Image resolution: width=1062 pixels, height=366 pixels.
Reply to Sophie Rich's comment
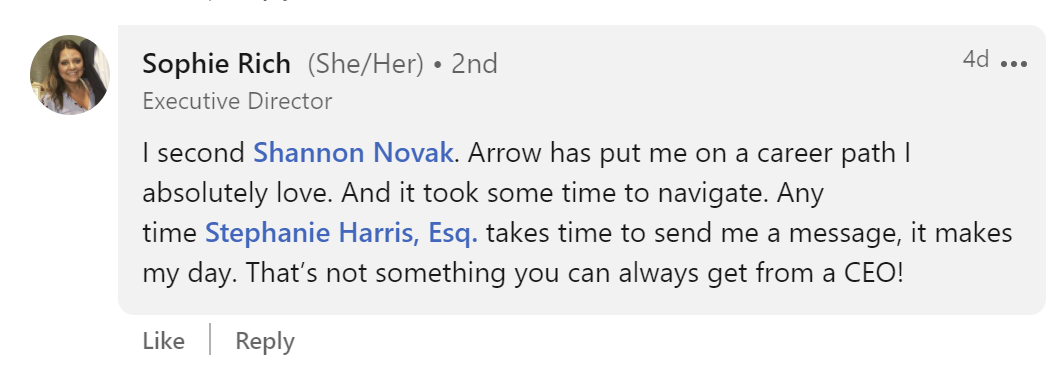(x=265, y=341)
